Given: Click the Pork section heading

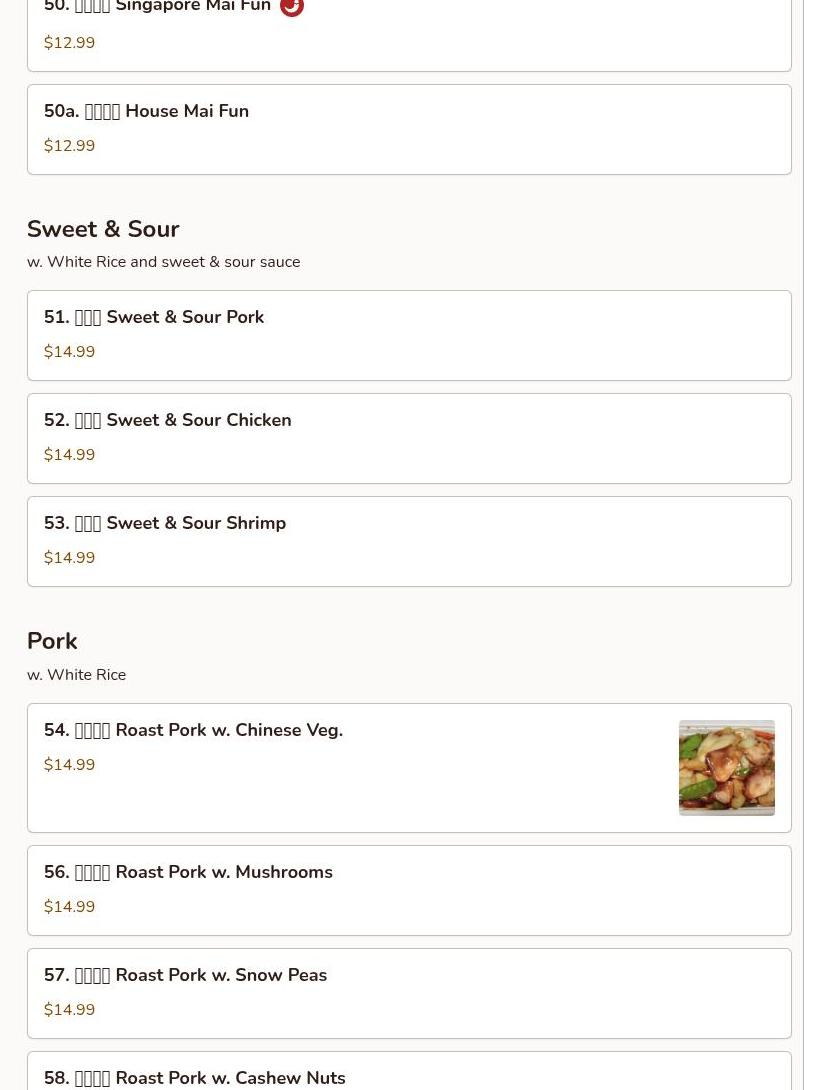Looking at the screenshot, I should coord(52,641).
